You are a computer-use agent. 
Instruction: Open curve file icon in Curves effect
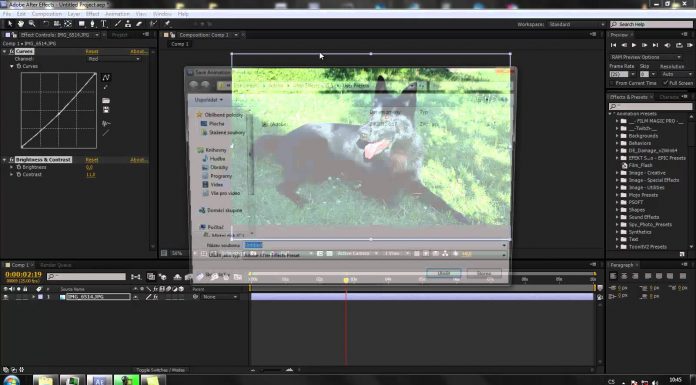[106, 101]
